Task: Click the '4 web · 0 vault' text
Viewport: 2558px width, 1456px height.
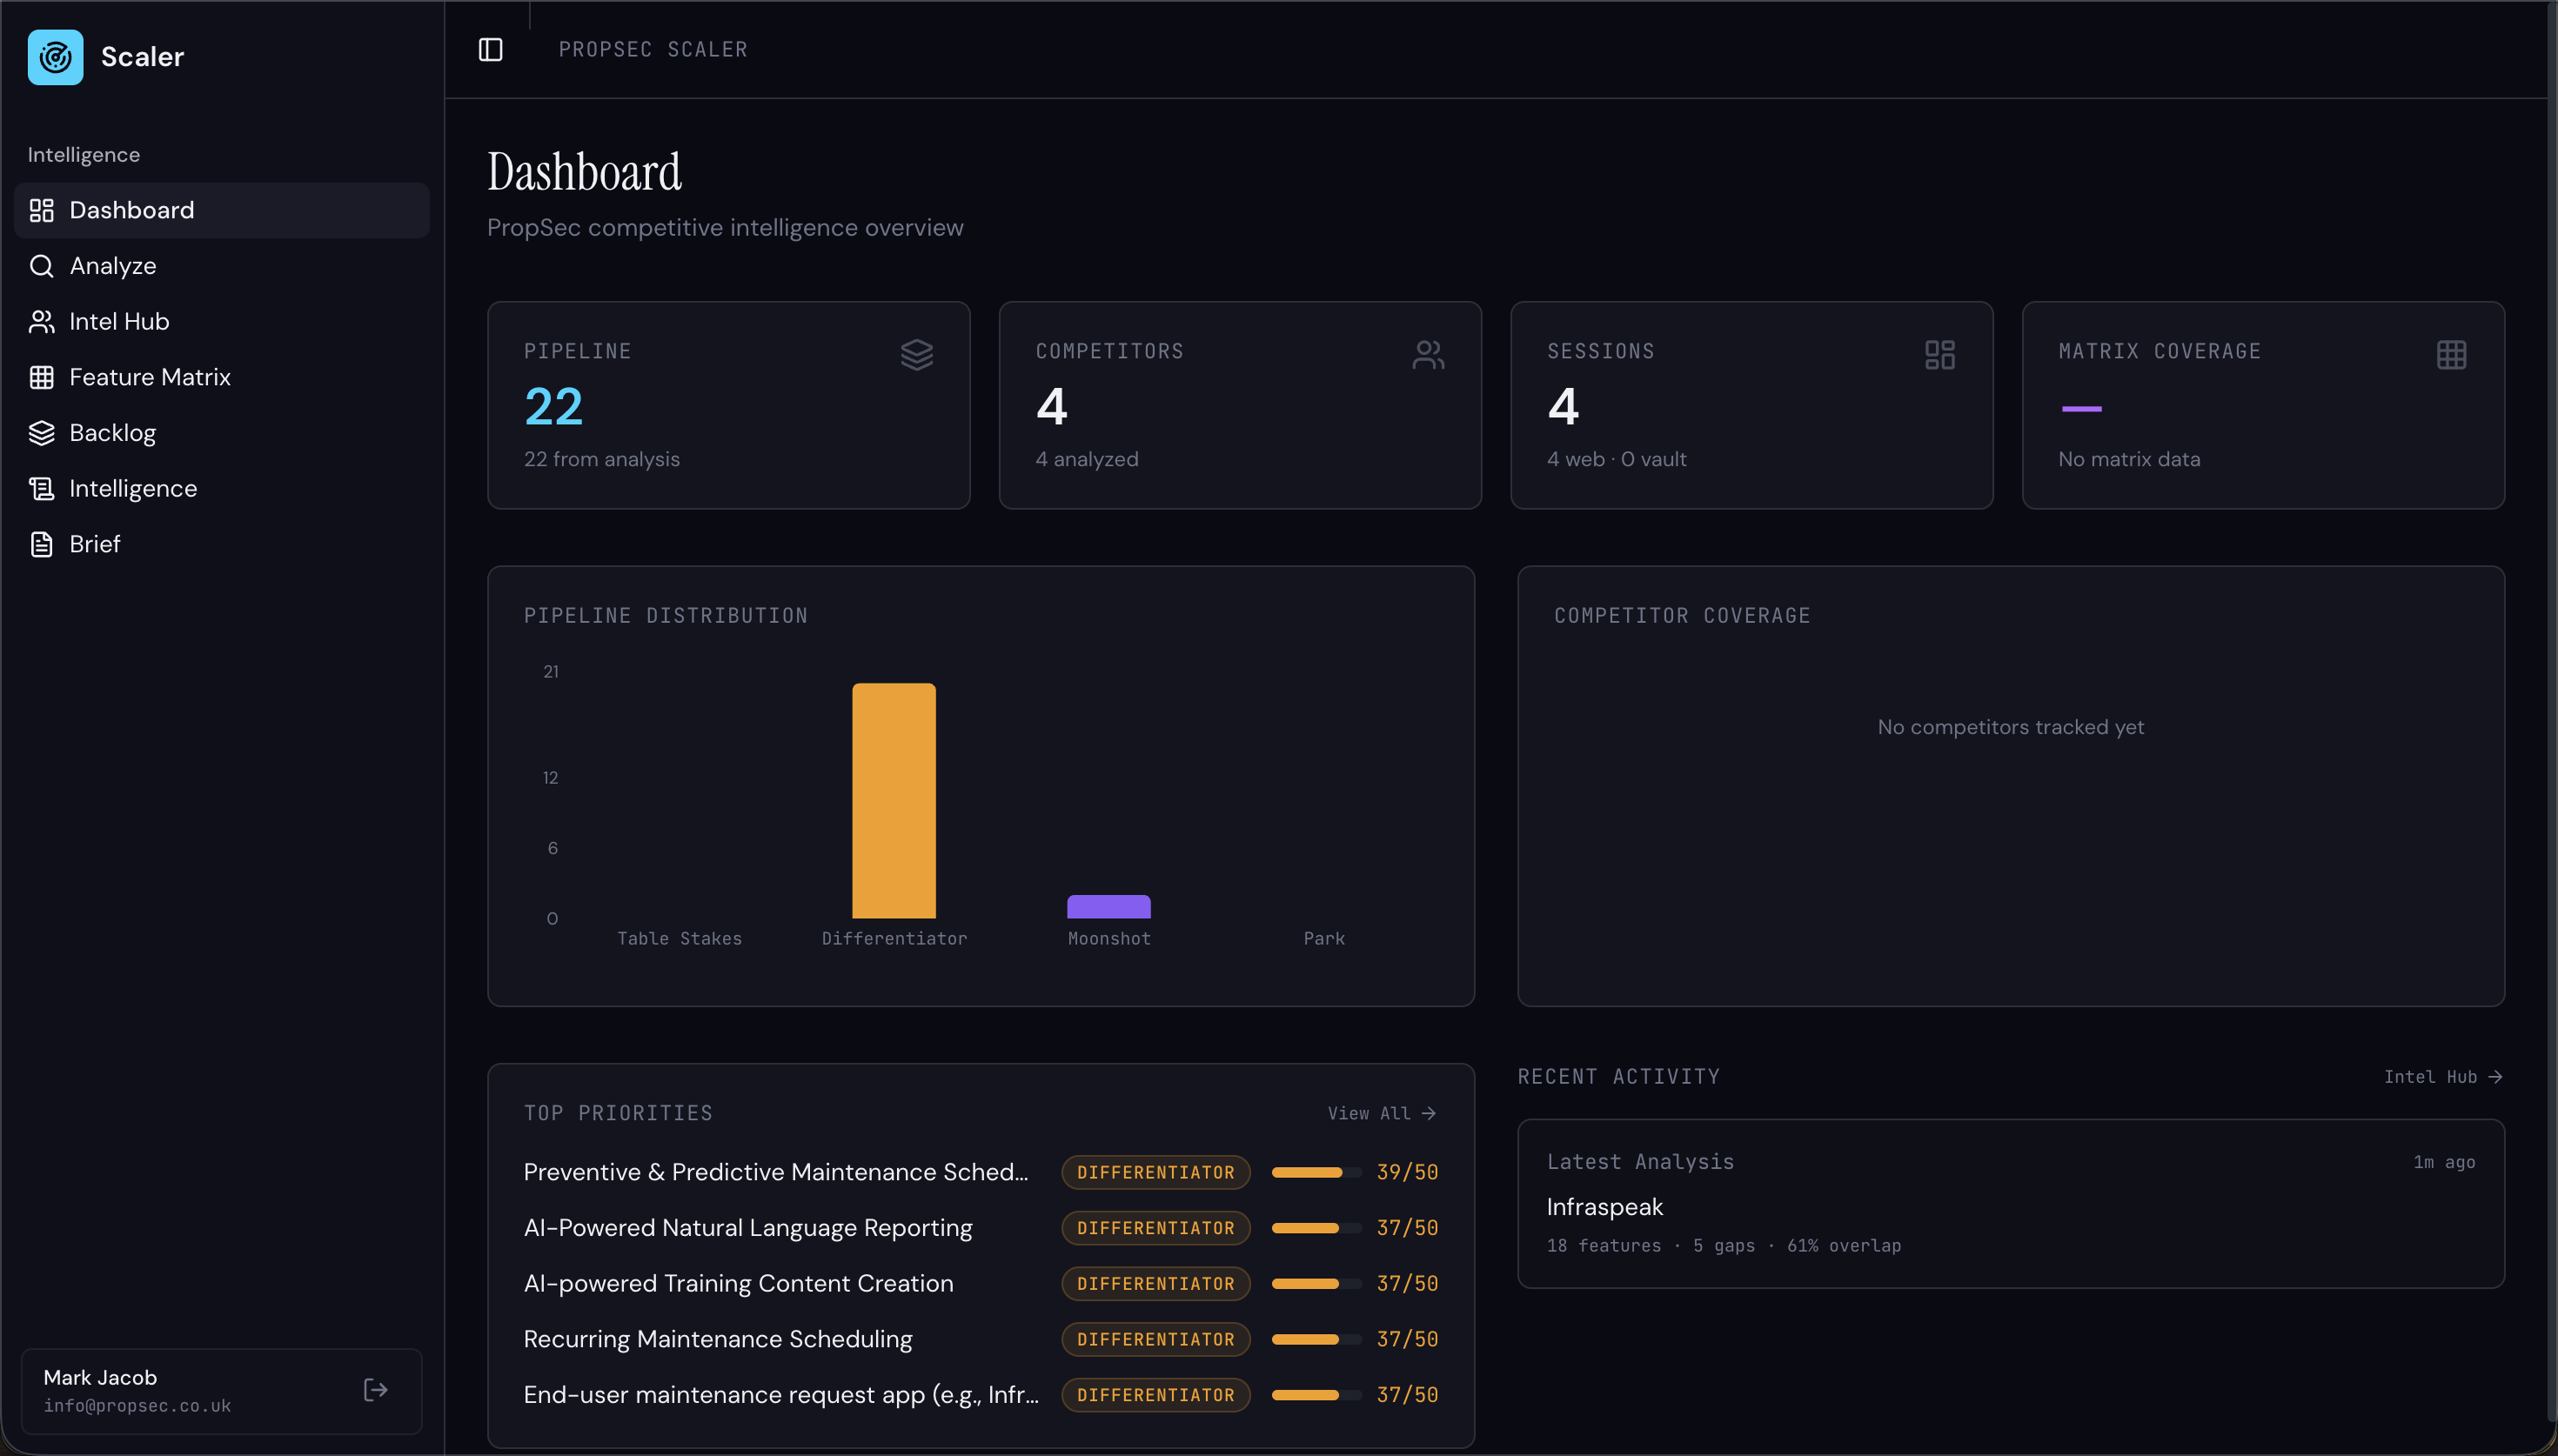Action: pos(1616,459)
